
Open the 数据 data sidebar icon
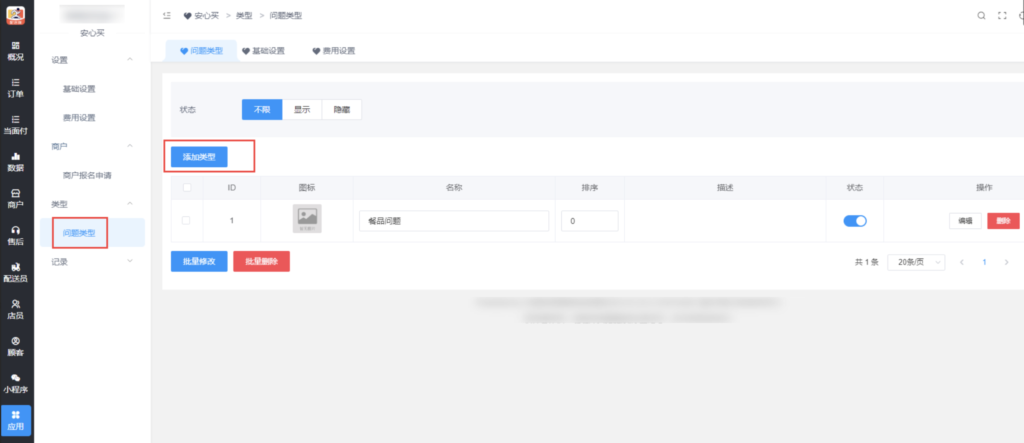(16, 162)
